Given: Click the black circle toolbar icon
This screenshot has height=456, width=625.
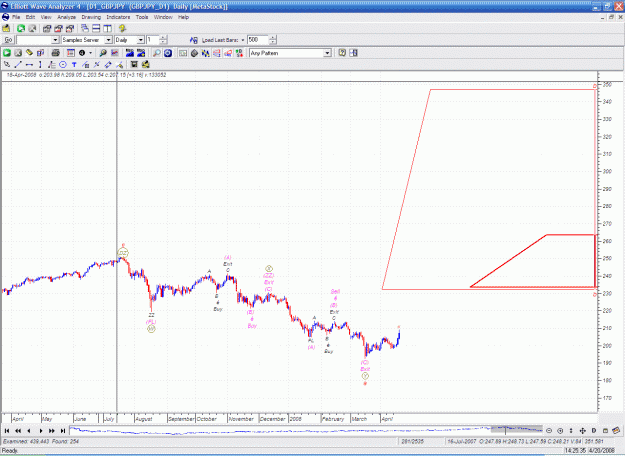Looking at the screenshot, I should [x=82, y=53].
